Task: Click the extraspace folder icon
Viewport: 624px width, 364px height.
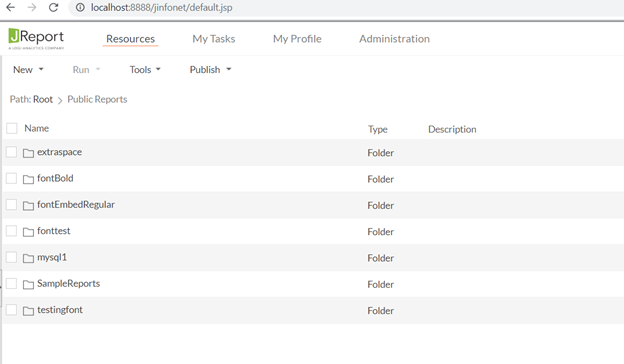Action: click(x=28, y=153)
